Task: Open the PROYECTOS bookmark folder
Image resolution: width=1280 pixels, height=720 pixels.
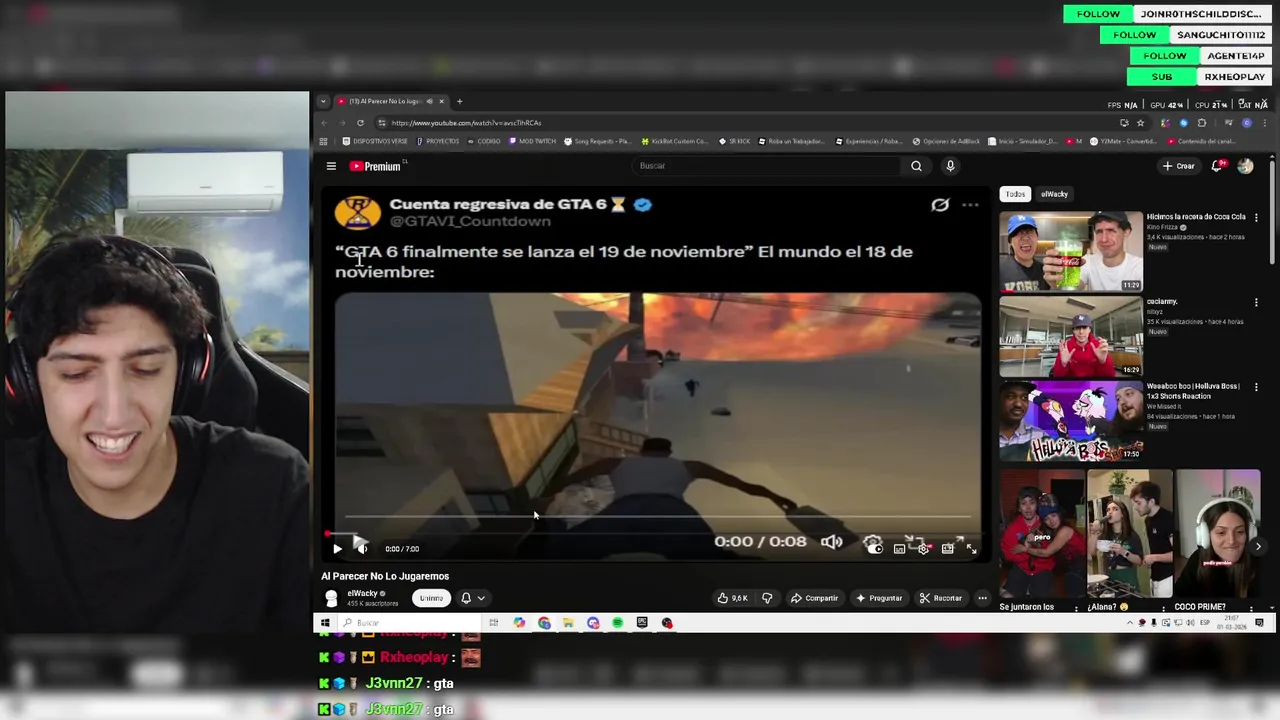Action: 438,141
